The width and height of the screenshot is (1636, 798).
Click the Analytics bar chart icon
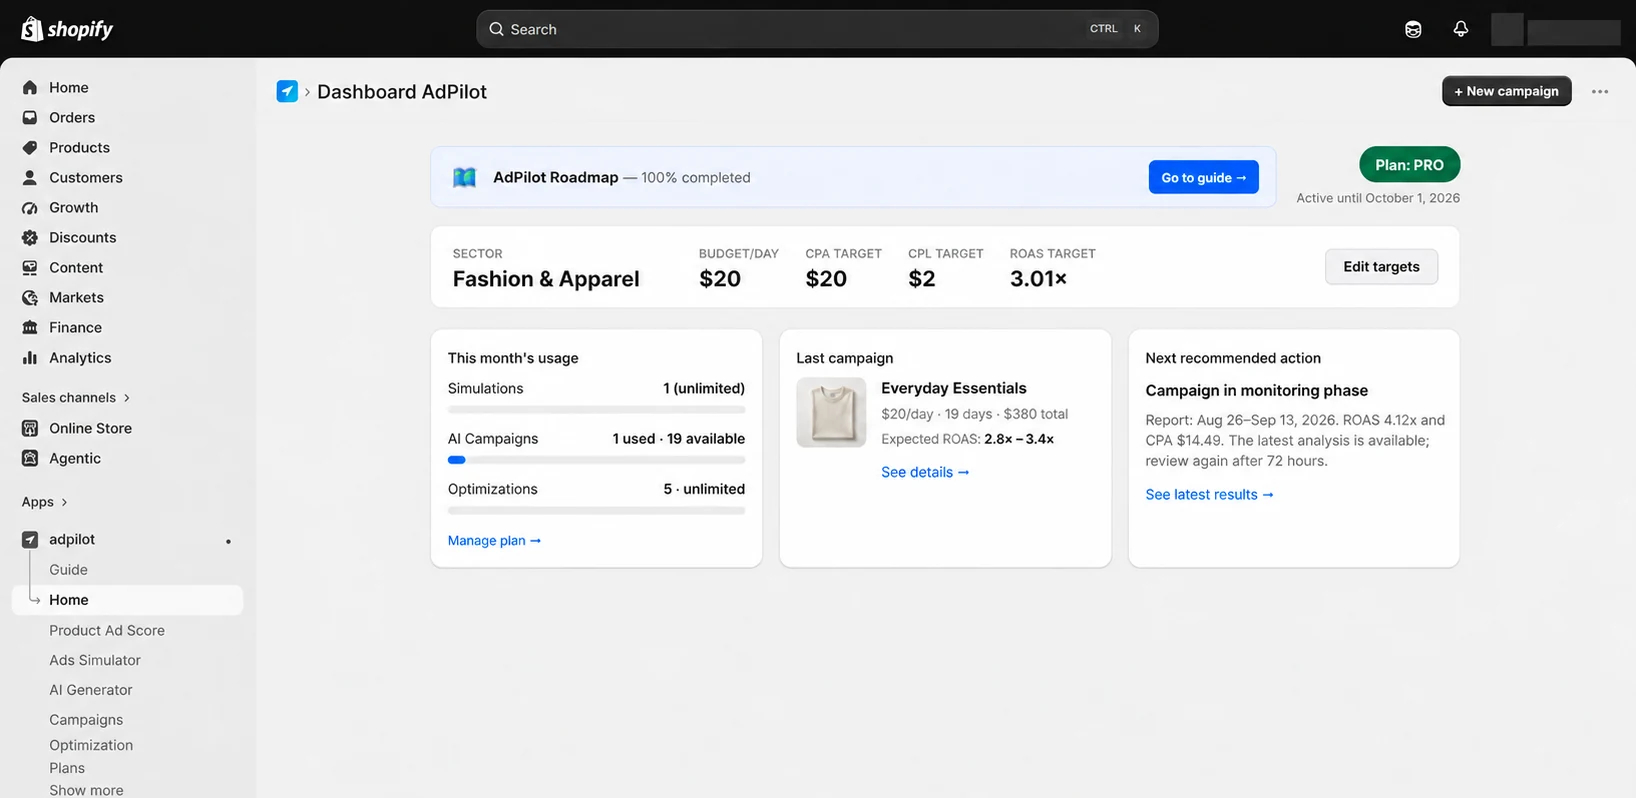tap(30, 358)
